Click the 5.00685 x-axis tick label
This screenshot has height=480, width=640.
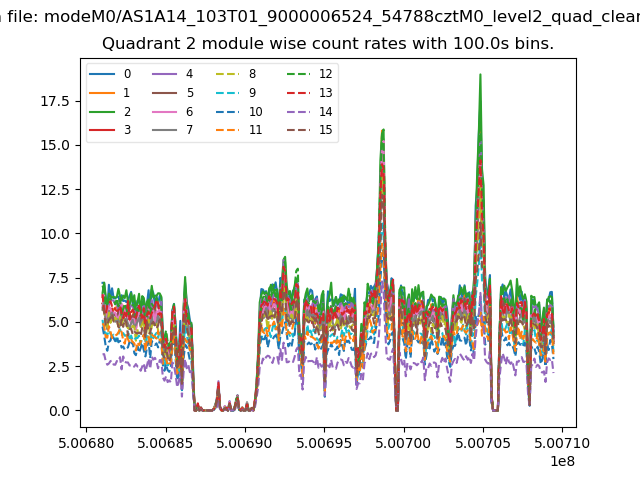pos(166,442)
